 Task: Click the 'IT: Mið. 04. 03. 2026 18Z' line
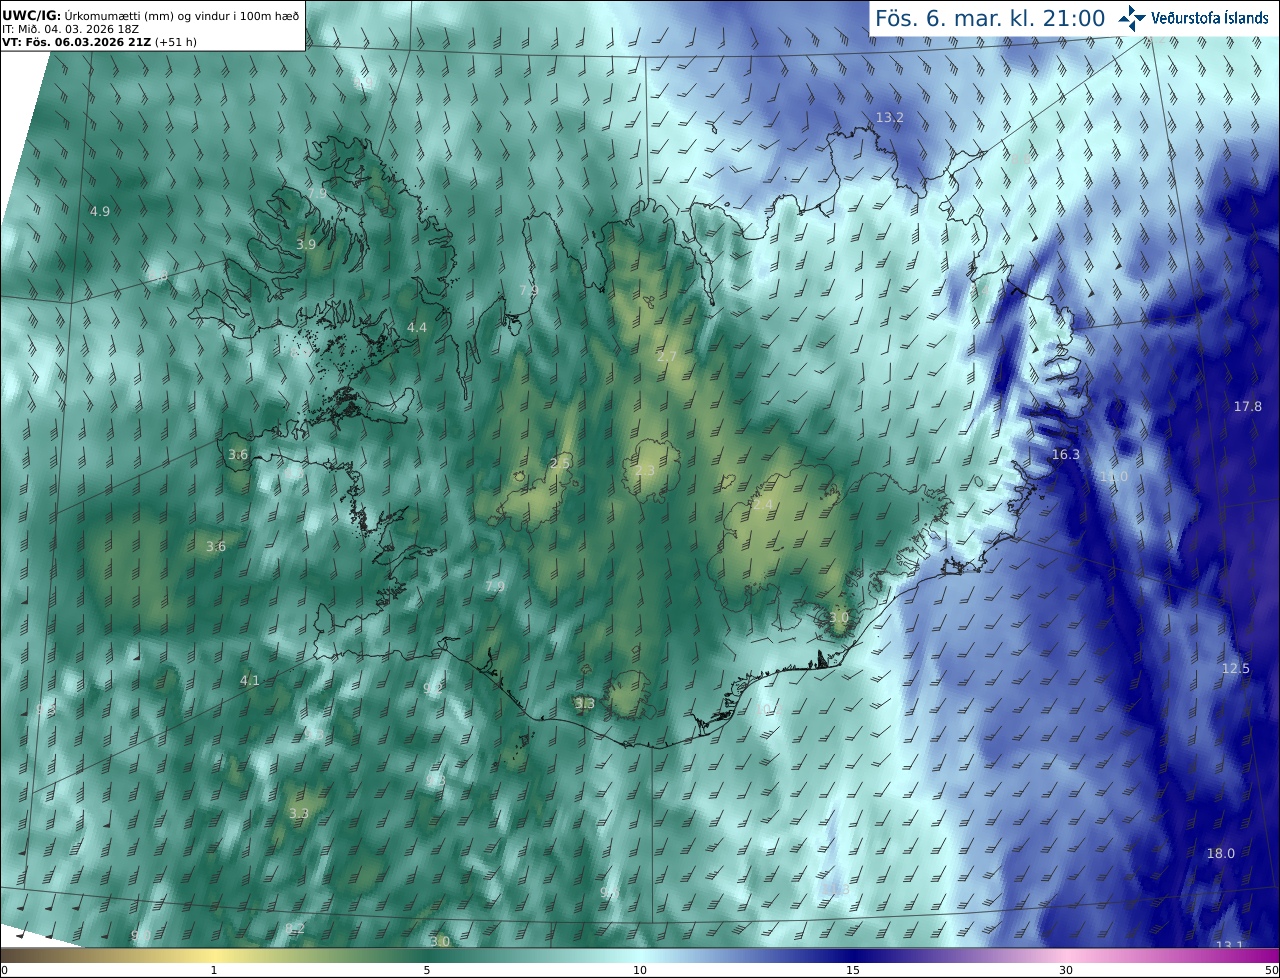point(69,29)
